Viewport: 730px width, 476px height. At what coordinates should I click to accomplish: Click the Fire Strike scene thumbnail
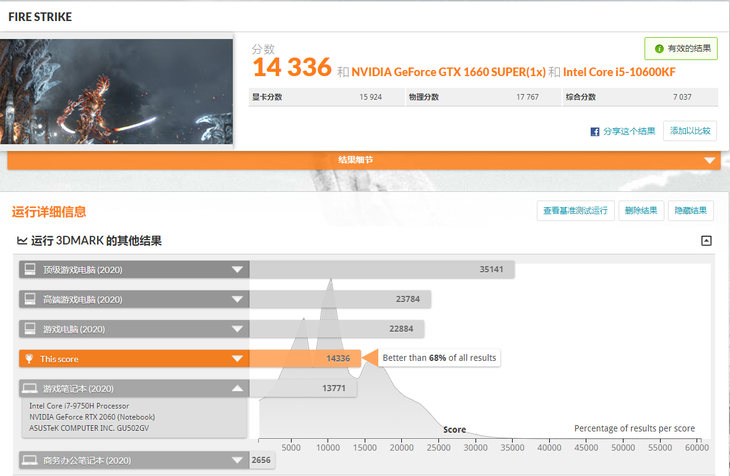pos(116,91)
